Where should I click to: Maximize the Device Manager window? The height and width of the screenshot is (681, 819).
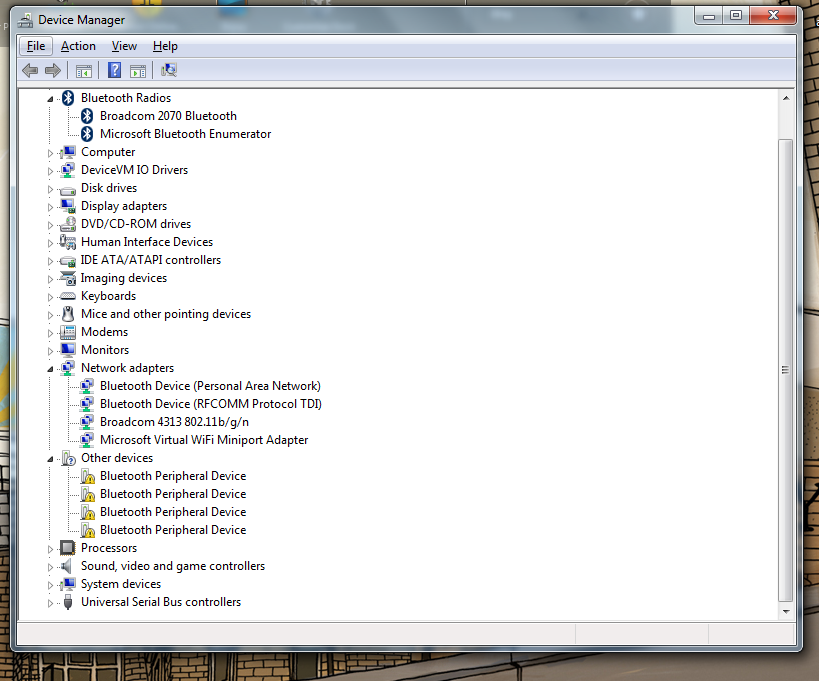[x=736, y=16]
